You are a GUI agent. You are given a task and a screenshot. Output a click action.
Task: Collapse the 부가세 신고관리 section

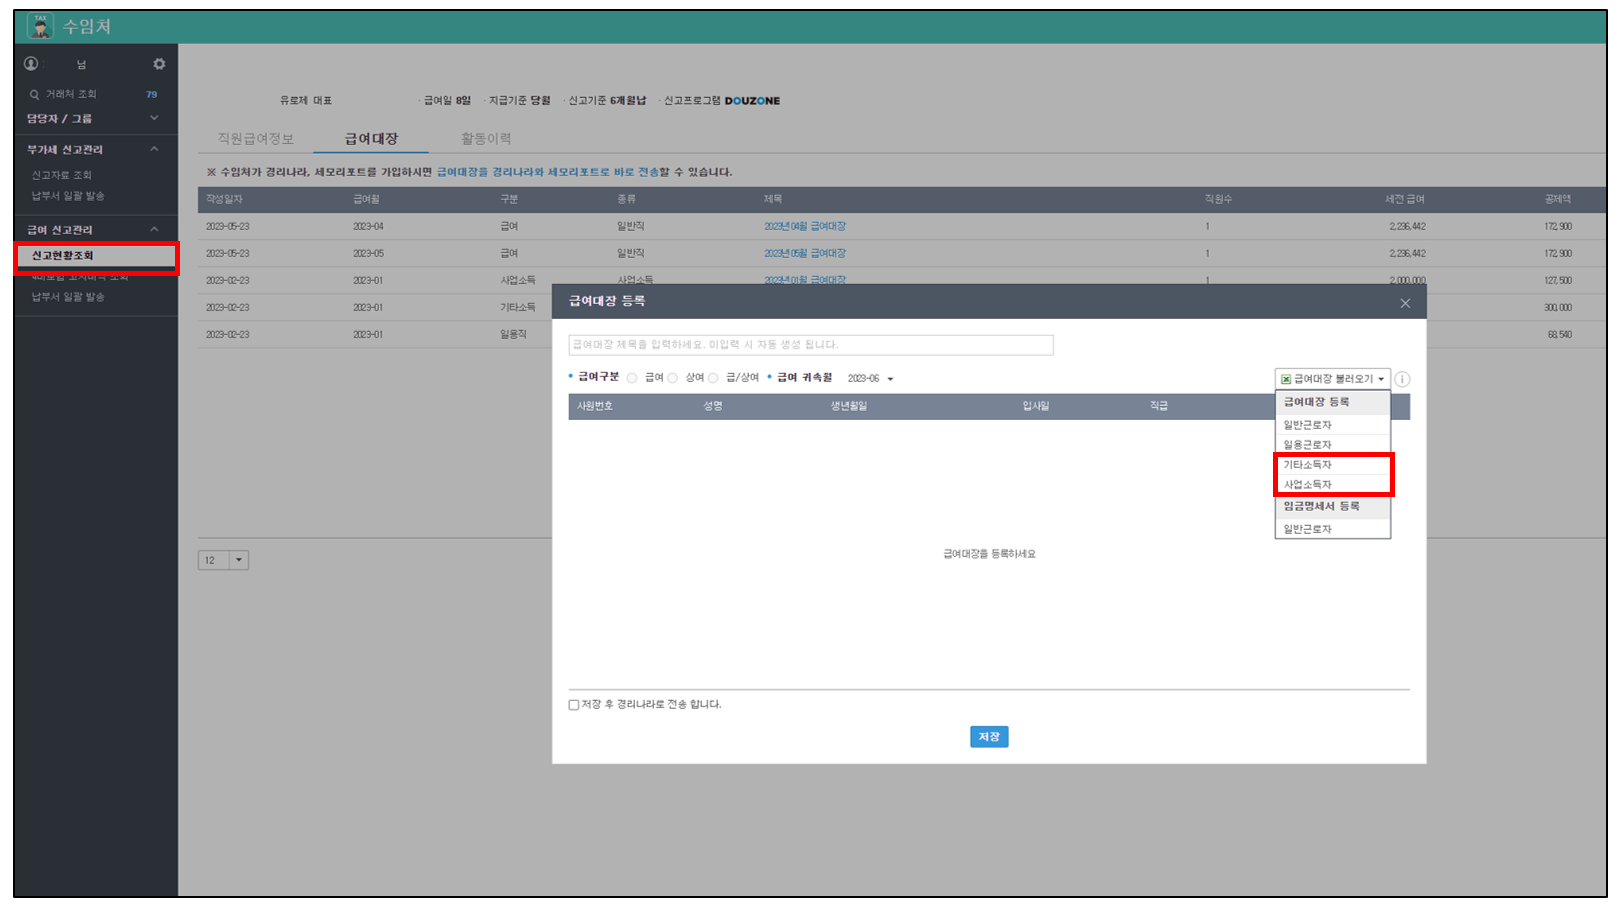click(154, 149)
